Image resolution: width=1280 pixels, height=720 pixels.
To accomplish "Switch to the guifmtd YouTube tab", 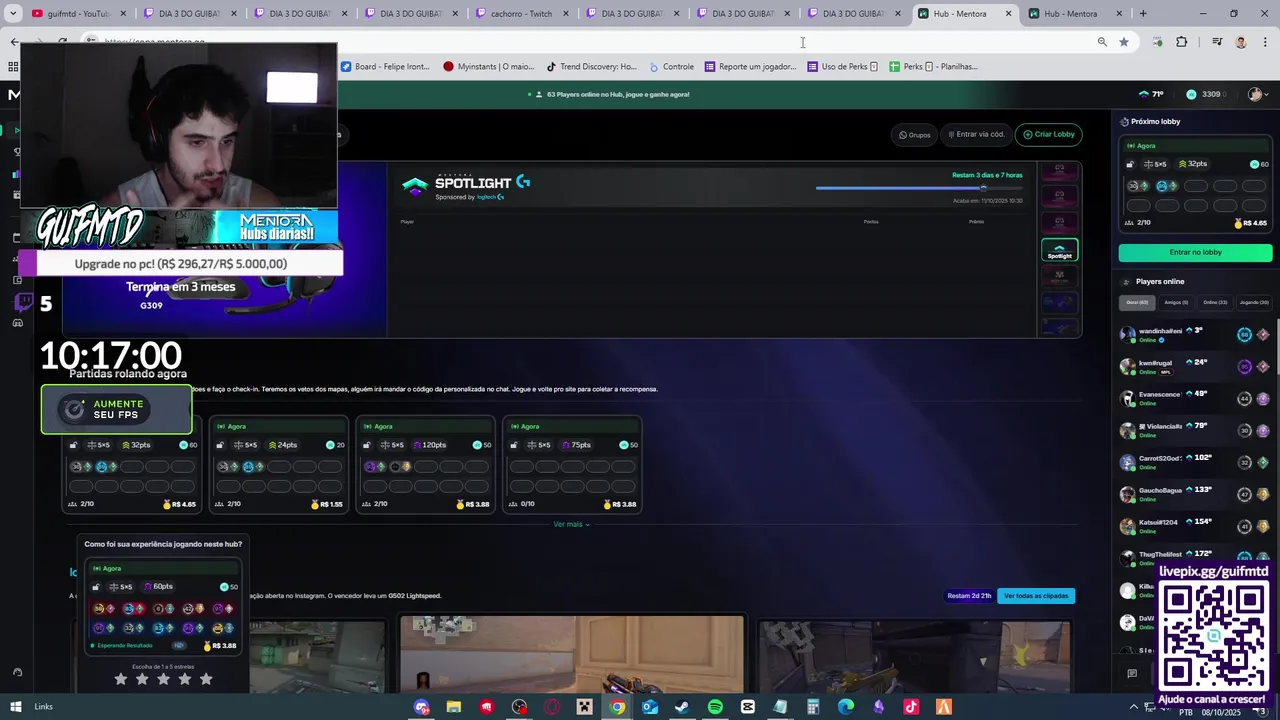I will (78, 14).
